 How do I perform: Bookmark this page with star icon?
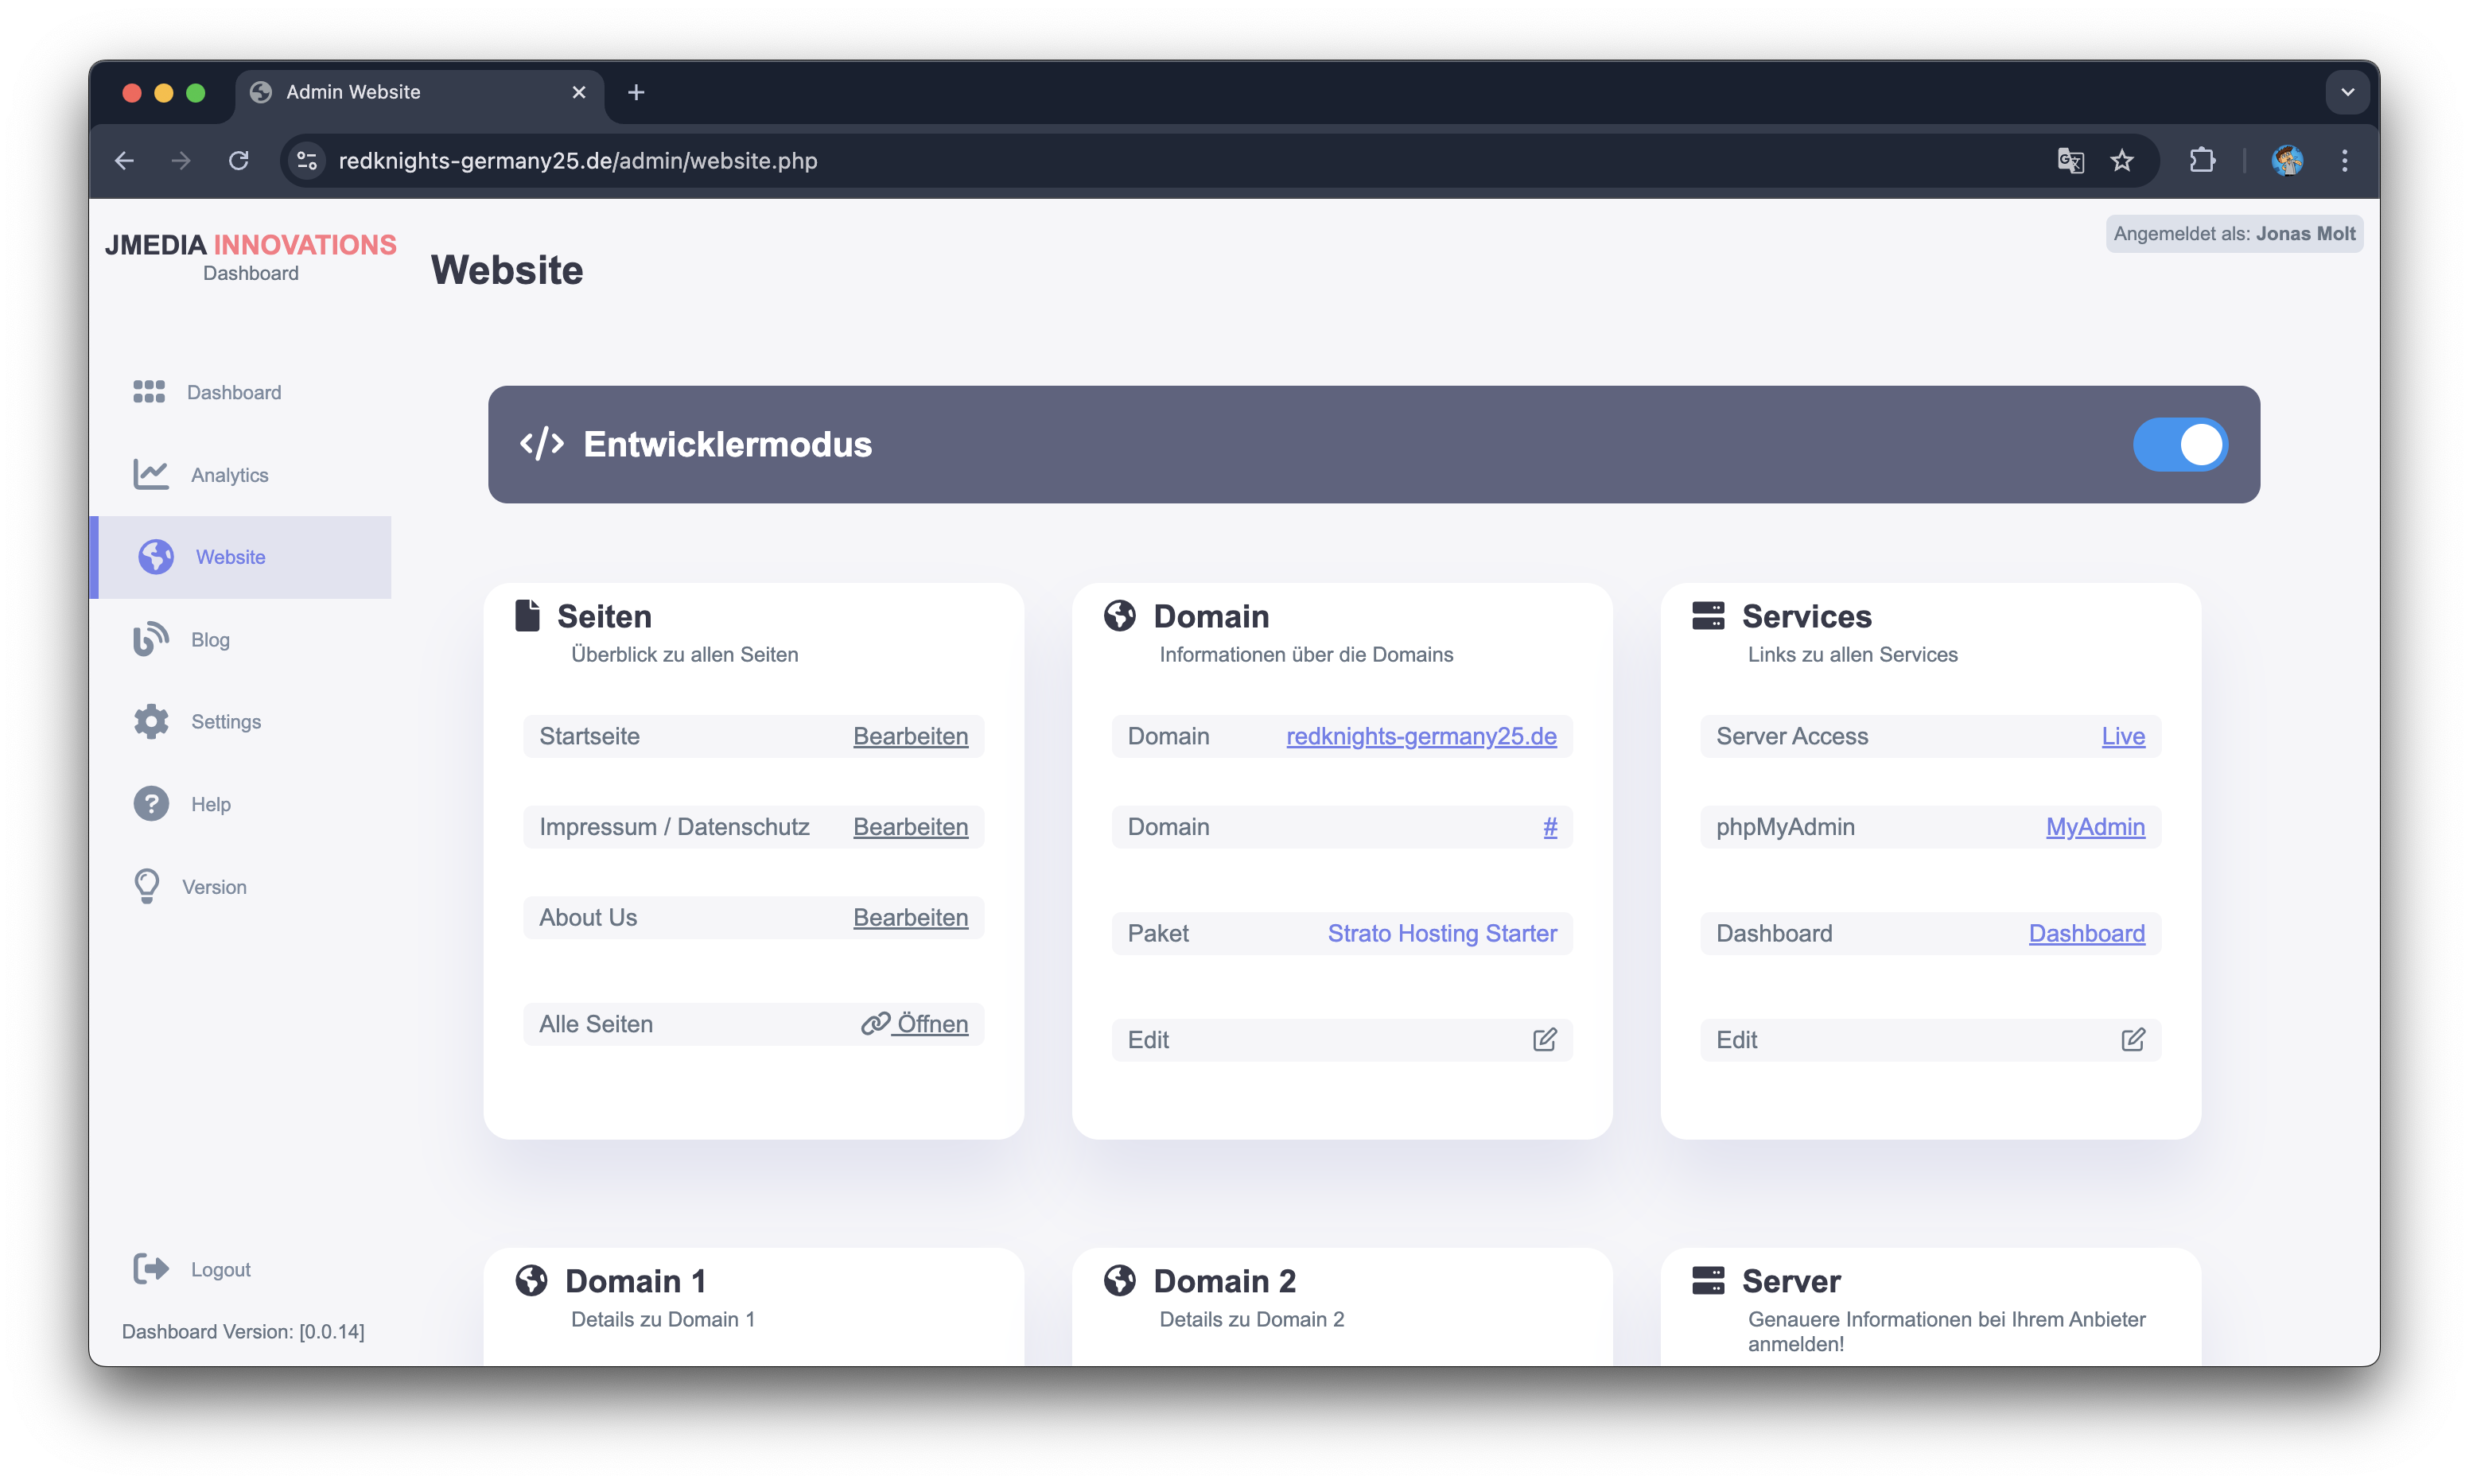point(2122,160)
